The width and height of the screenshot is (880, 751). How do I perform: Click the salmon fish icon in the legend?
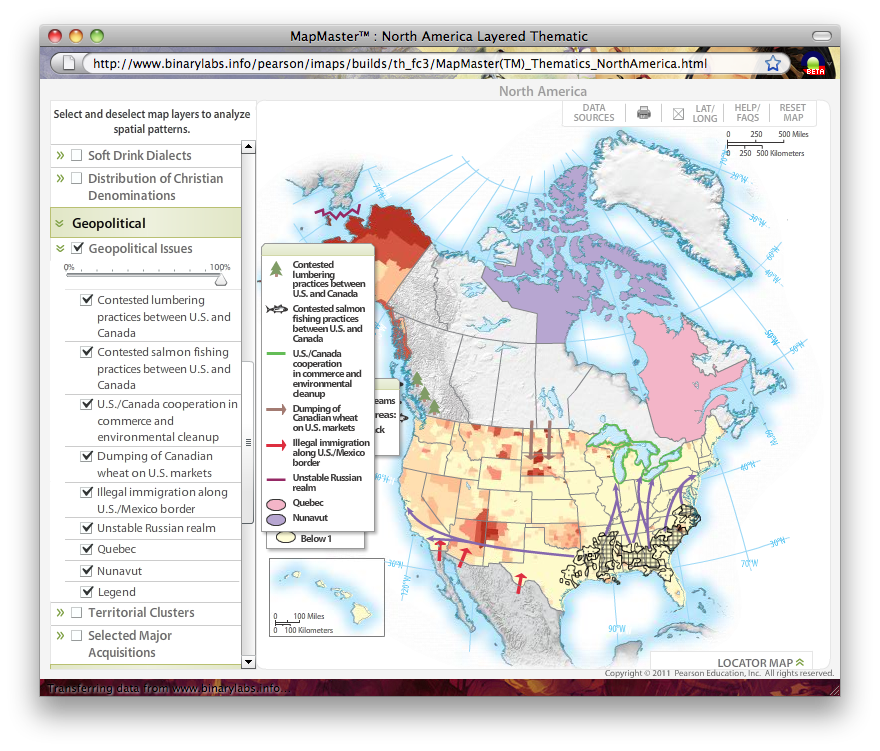276,310
